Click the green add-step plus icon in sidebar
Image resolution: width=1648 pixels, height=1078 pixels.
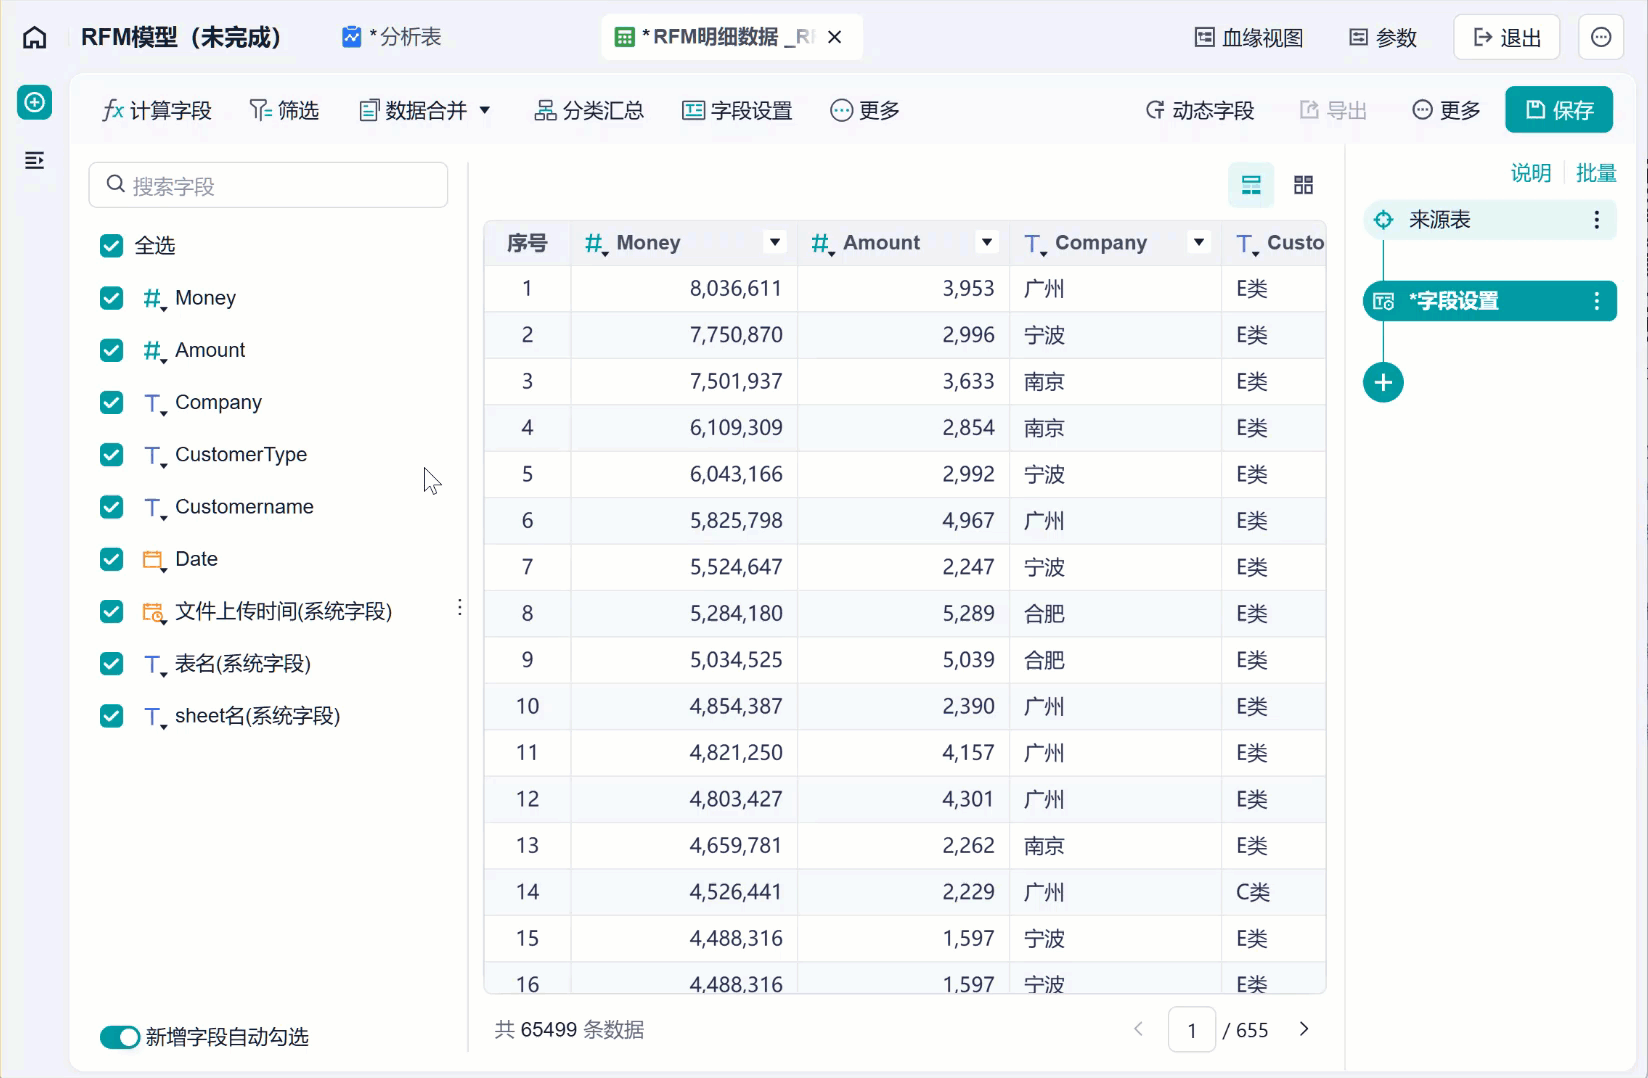[35, 102]
